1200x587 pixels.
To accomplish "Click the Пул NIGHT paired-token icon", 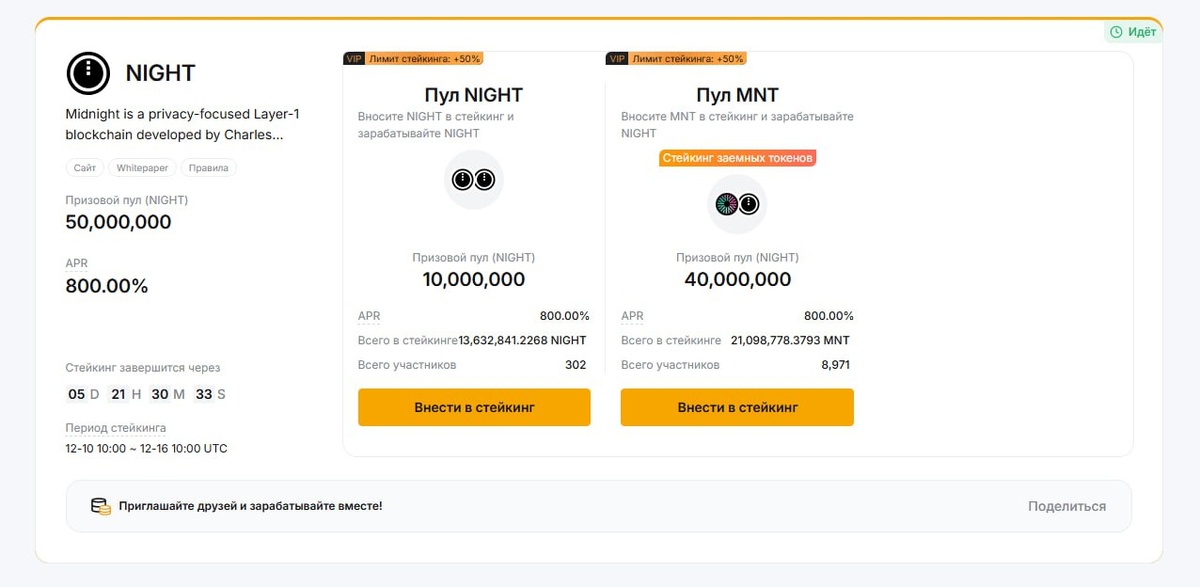I will (x=473, y=180).
